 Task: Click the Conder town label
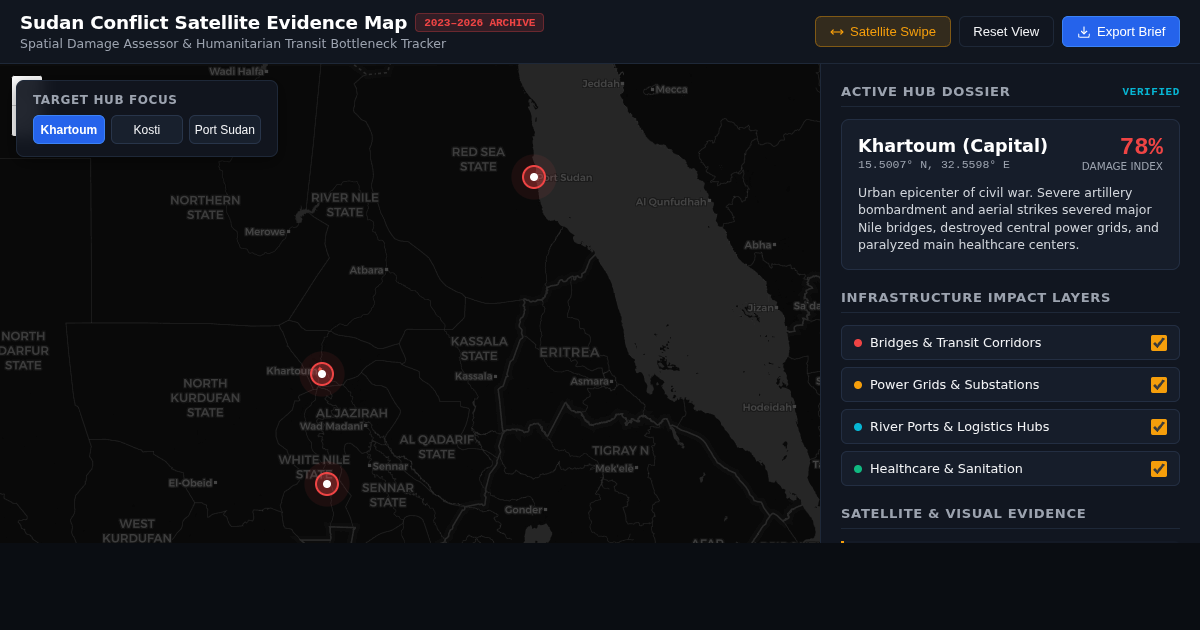click(x=524, y=509)
